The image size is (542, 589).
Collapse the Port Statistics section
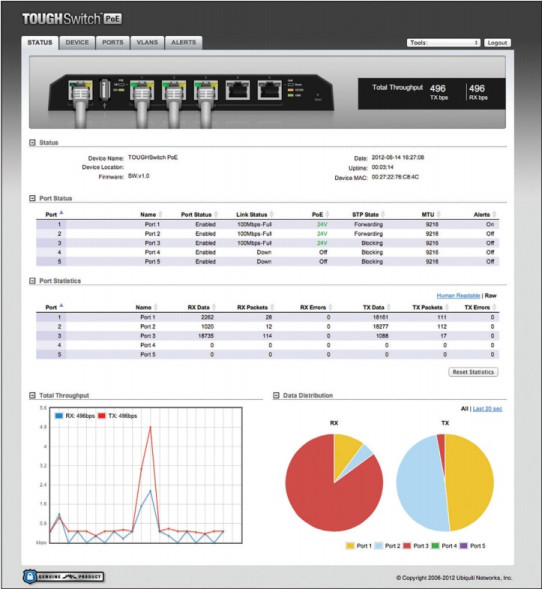32,281
